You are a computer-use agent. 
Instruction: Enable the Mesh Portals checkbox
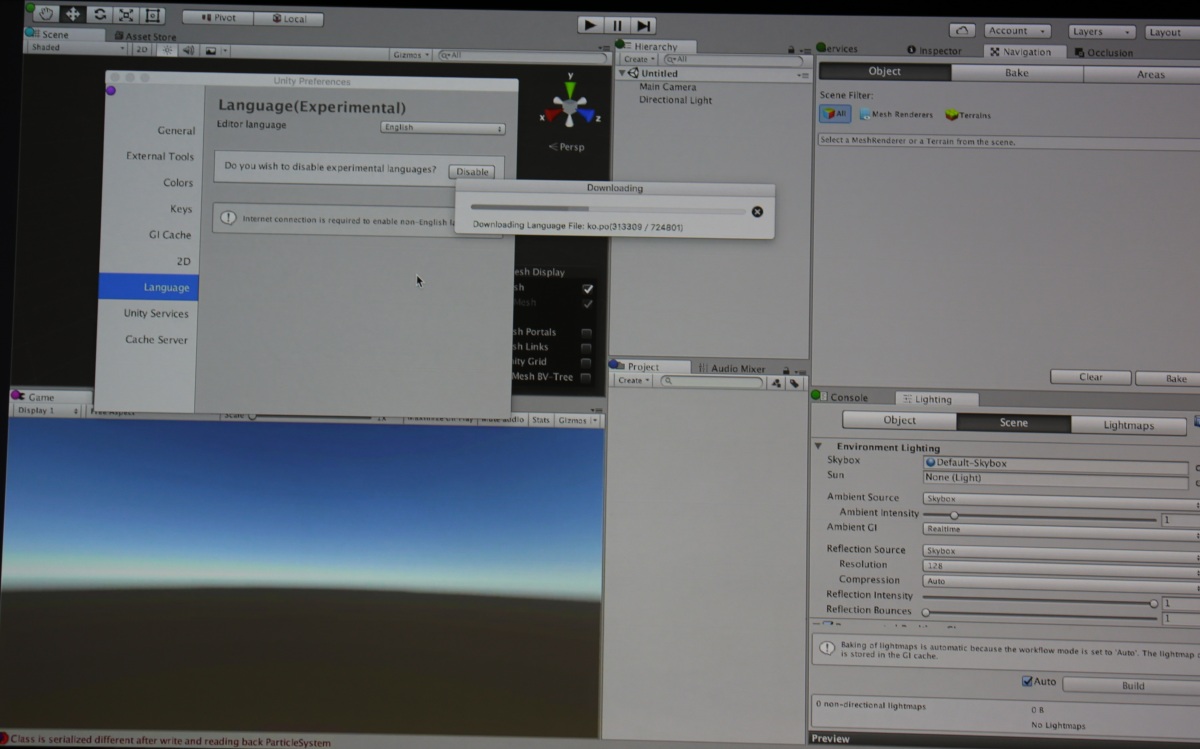(586, 333)
